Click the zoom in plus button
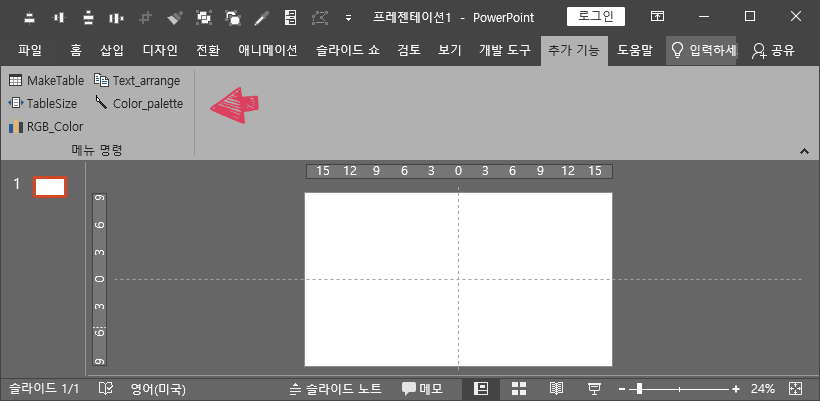This screenshot has height=401, width=820. point(736,389)
